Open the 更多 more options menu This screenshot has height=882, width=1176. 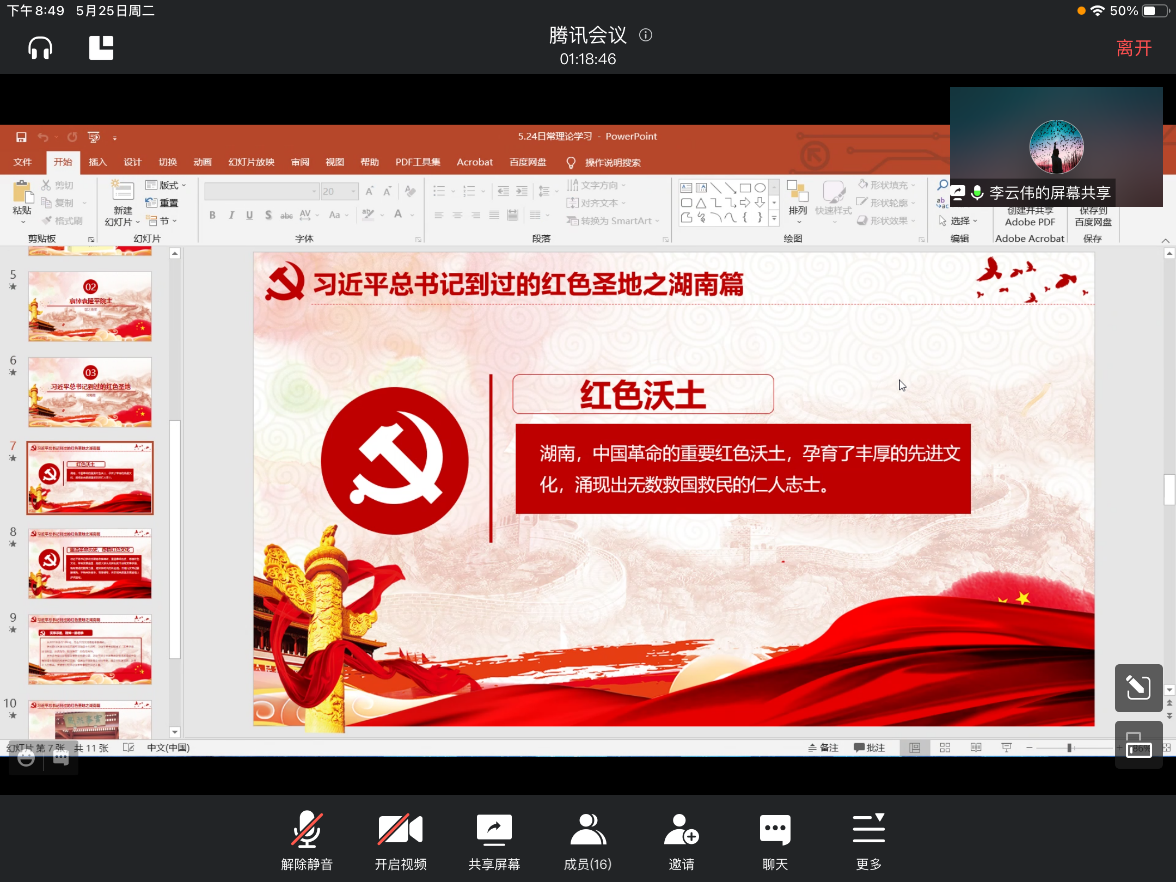(868, 841)
